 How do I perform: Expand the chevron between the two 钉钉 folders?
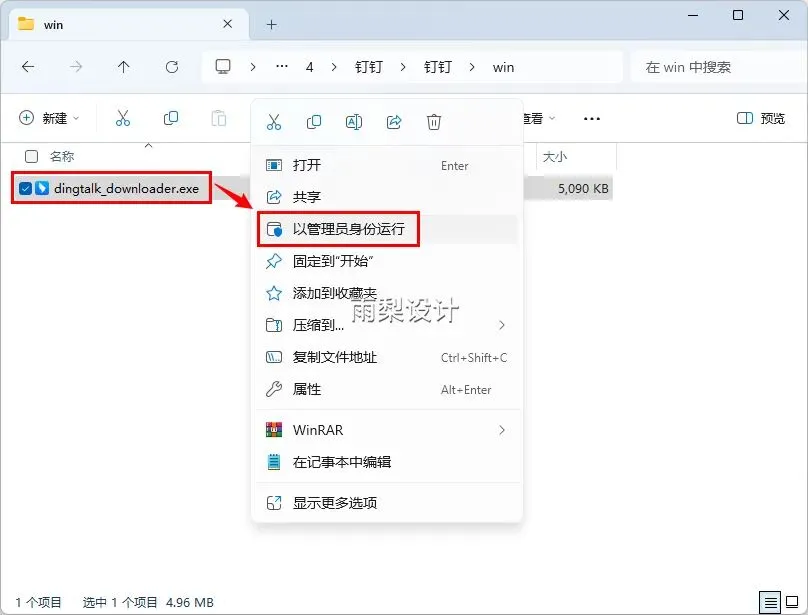point(402,67)
